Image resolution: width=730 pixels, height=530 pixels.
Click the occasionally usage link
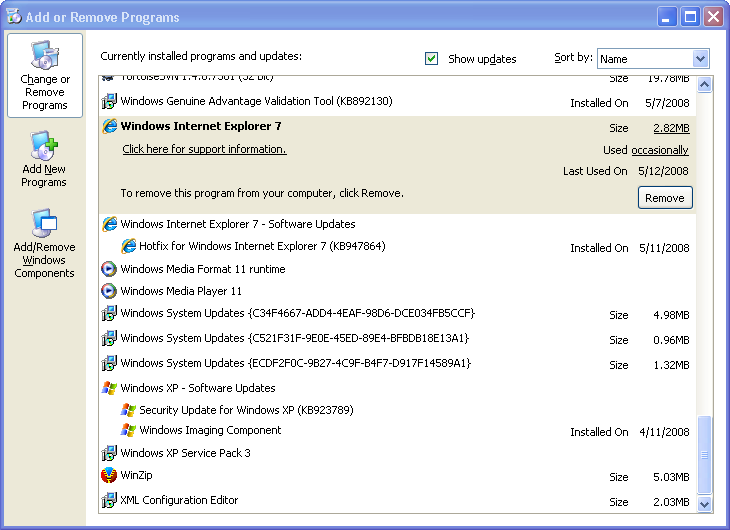pyautogui.click(x=660, y=150)
